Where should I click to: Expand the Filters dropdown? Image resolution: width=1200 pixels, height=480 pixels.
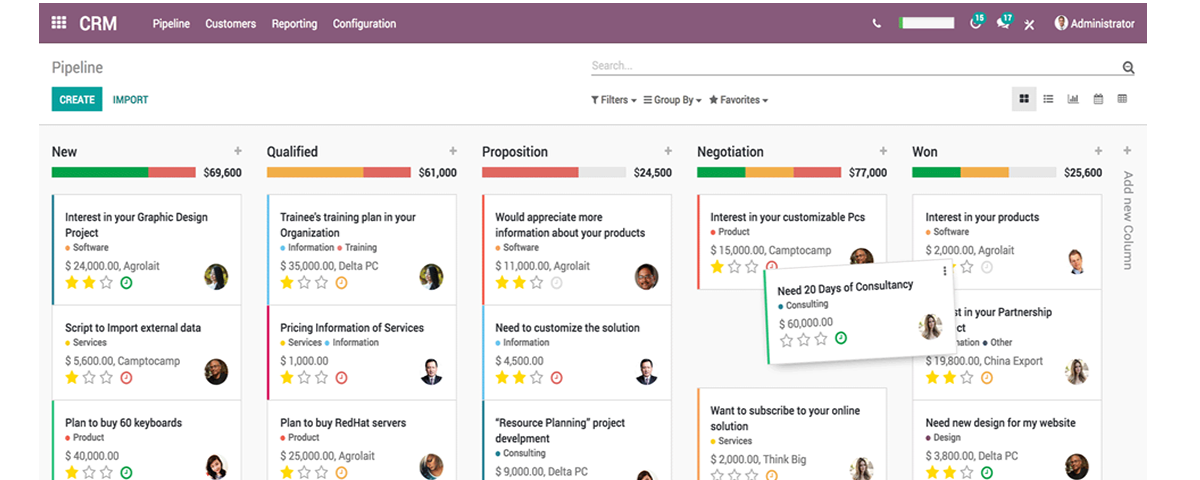point(613,100)
